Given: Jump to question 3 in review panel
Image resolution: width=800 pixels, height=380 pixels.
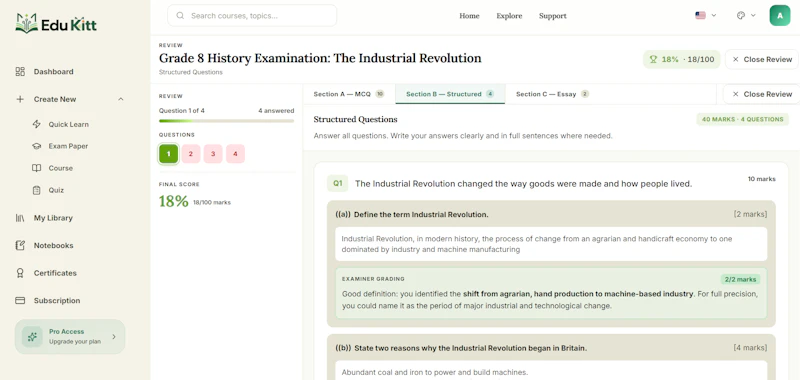Looking at the screenshot, I should point(213,154).
